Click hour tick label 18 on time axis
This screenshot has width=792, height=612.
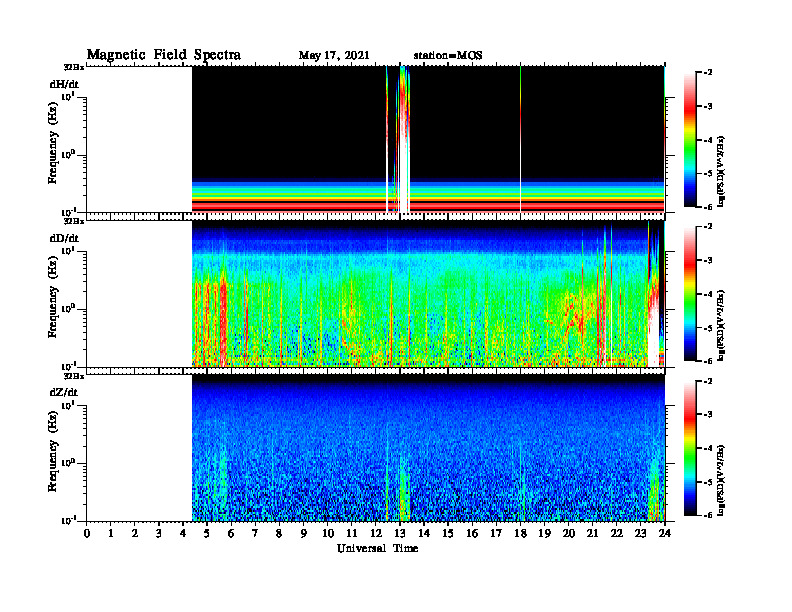tap(520, 534)
